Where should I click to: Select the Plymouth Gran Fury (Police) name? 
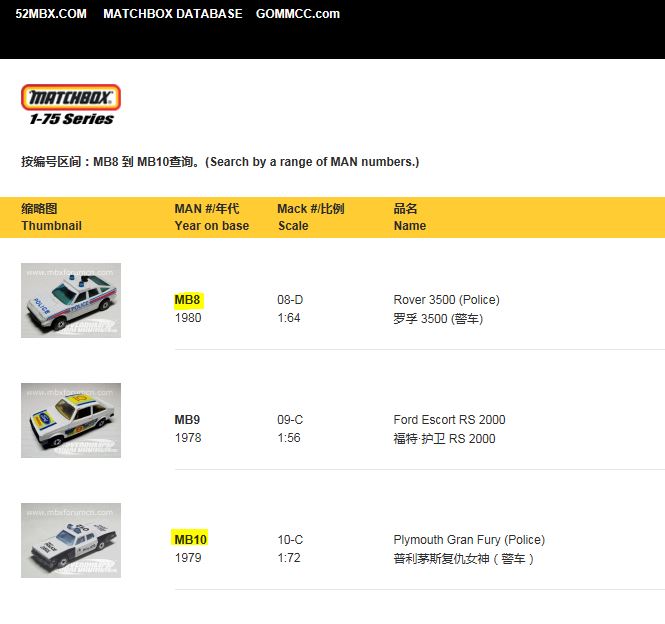[469, 540]
